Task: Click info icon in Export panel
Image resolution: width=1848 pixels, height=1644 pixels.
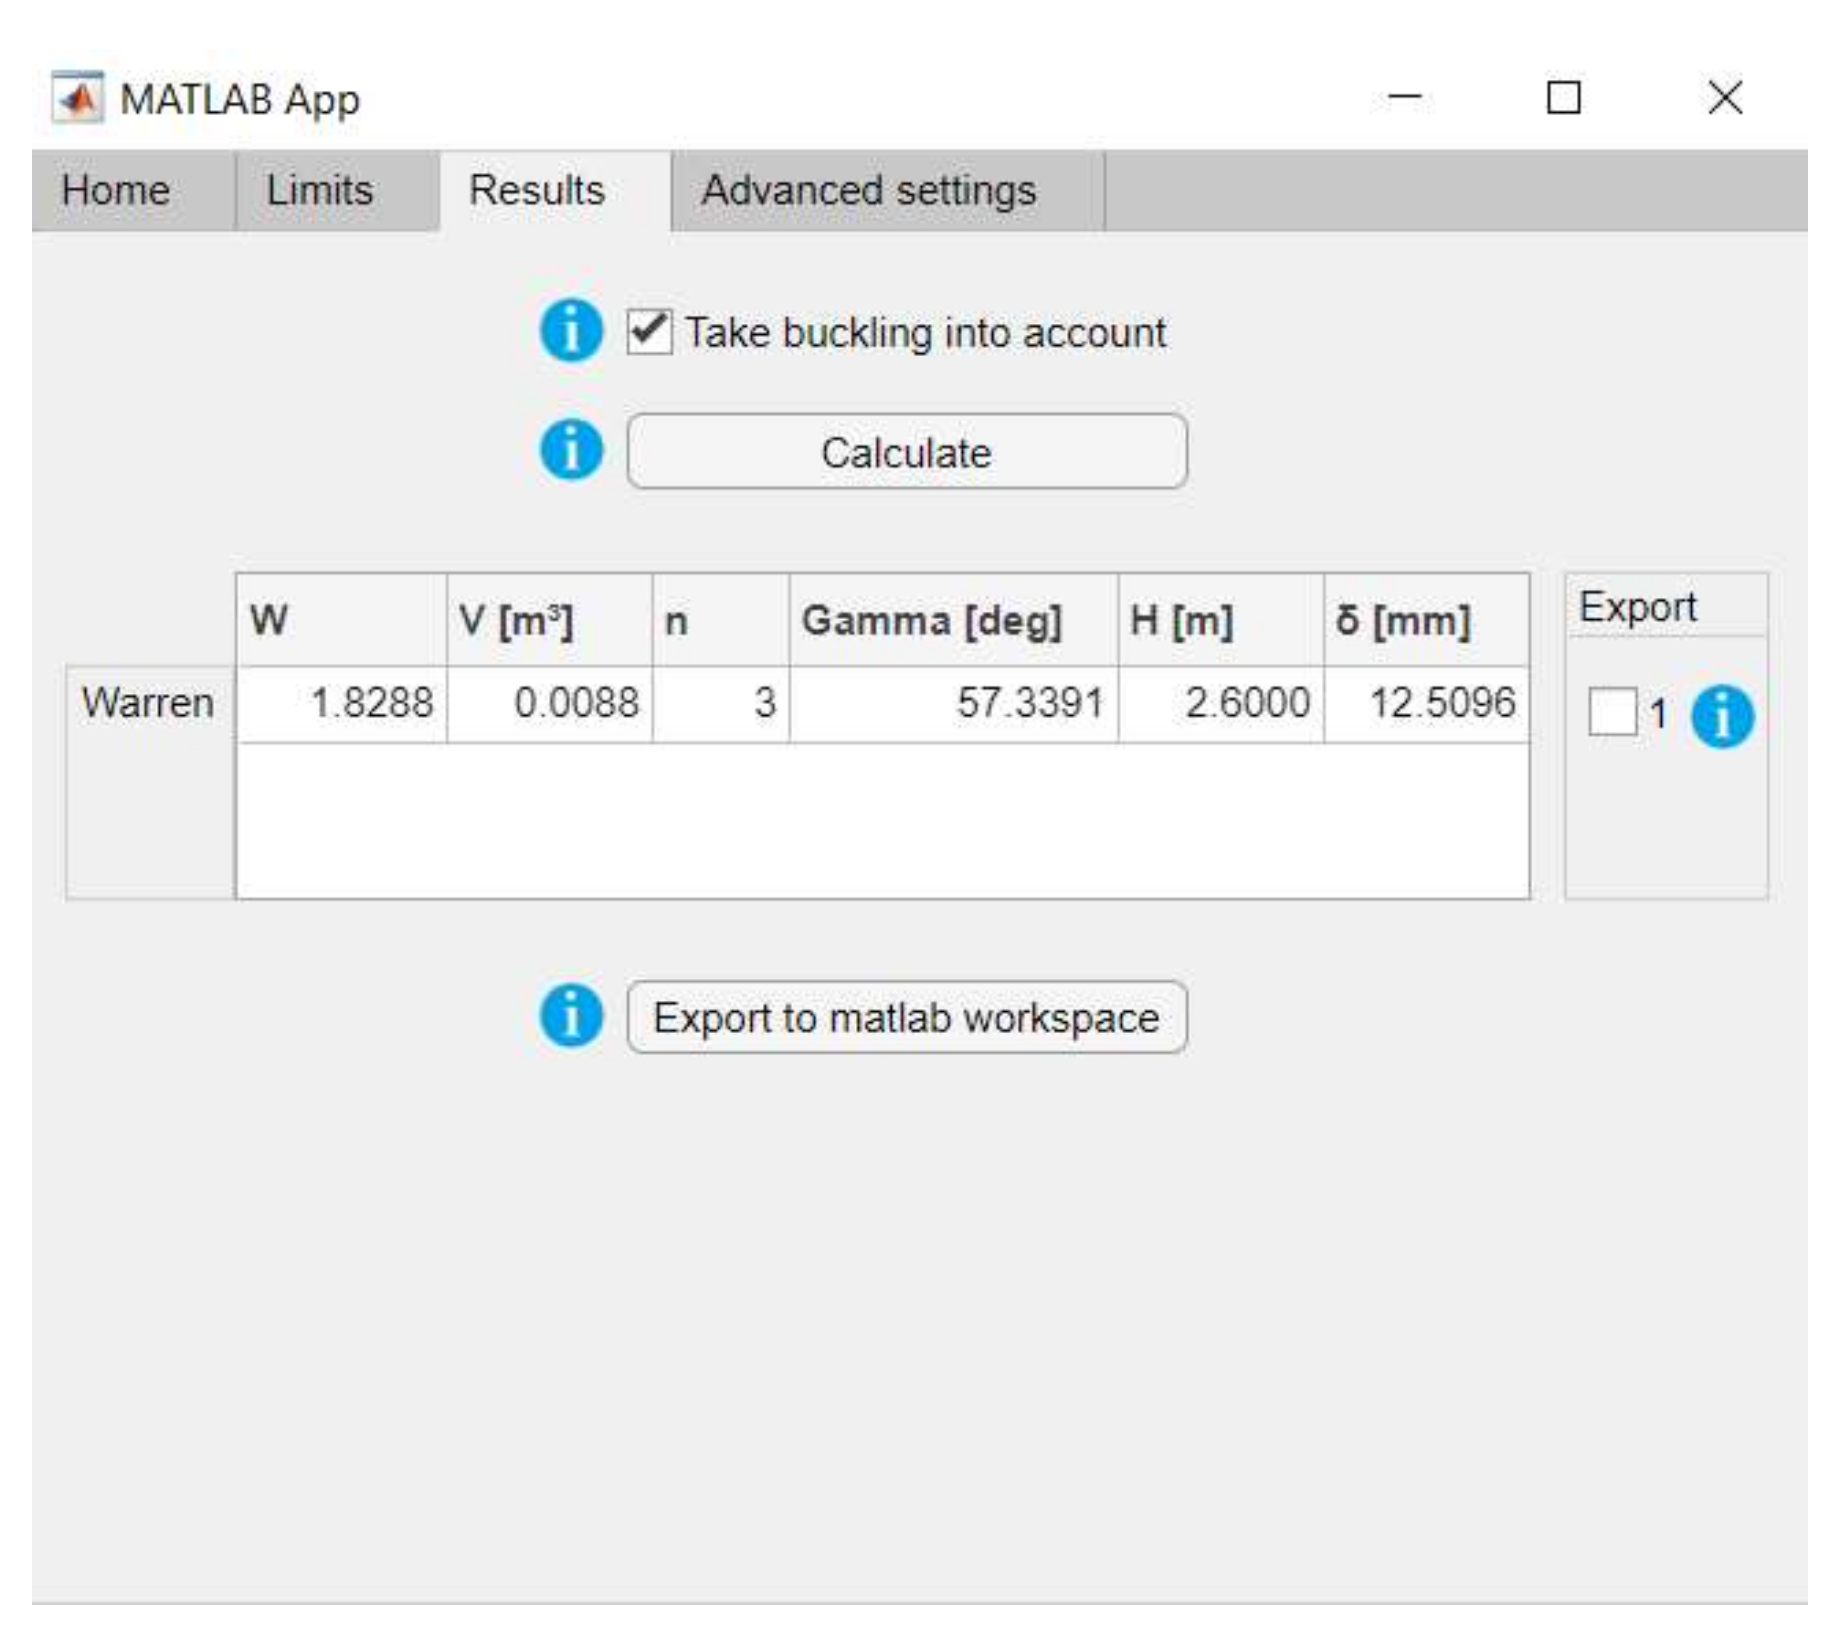Action: click(1722, 716)
